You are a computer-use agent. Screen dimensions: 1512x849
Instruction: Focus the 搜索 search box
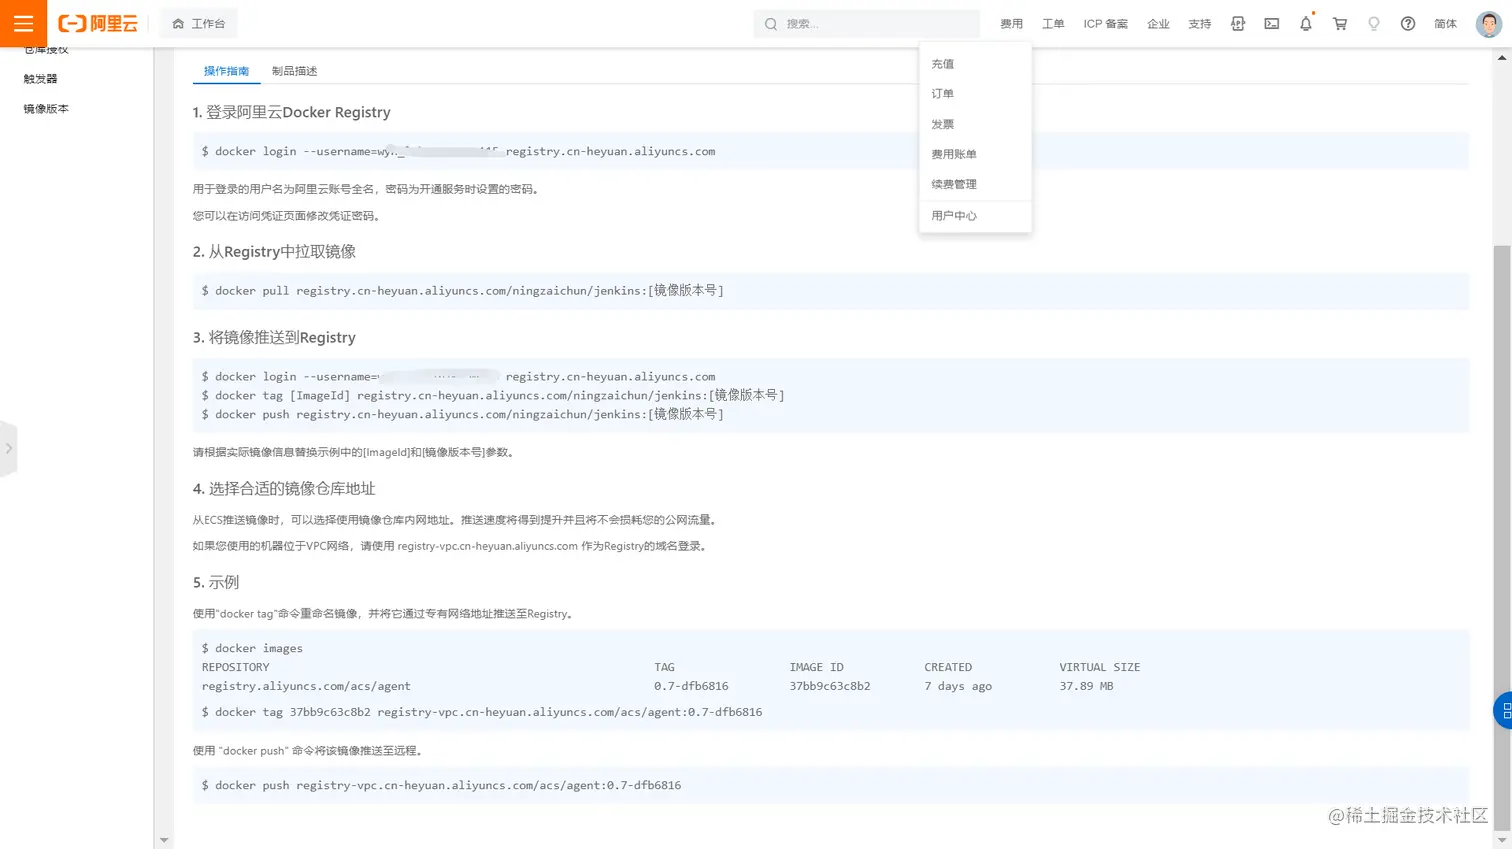click(x=866, y=24)
